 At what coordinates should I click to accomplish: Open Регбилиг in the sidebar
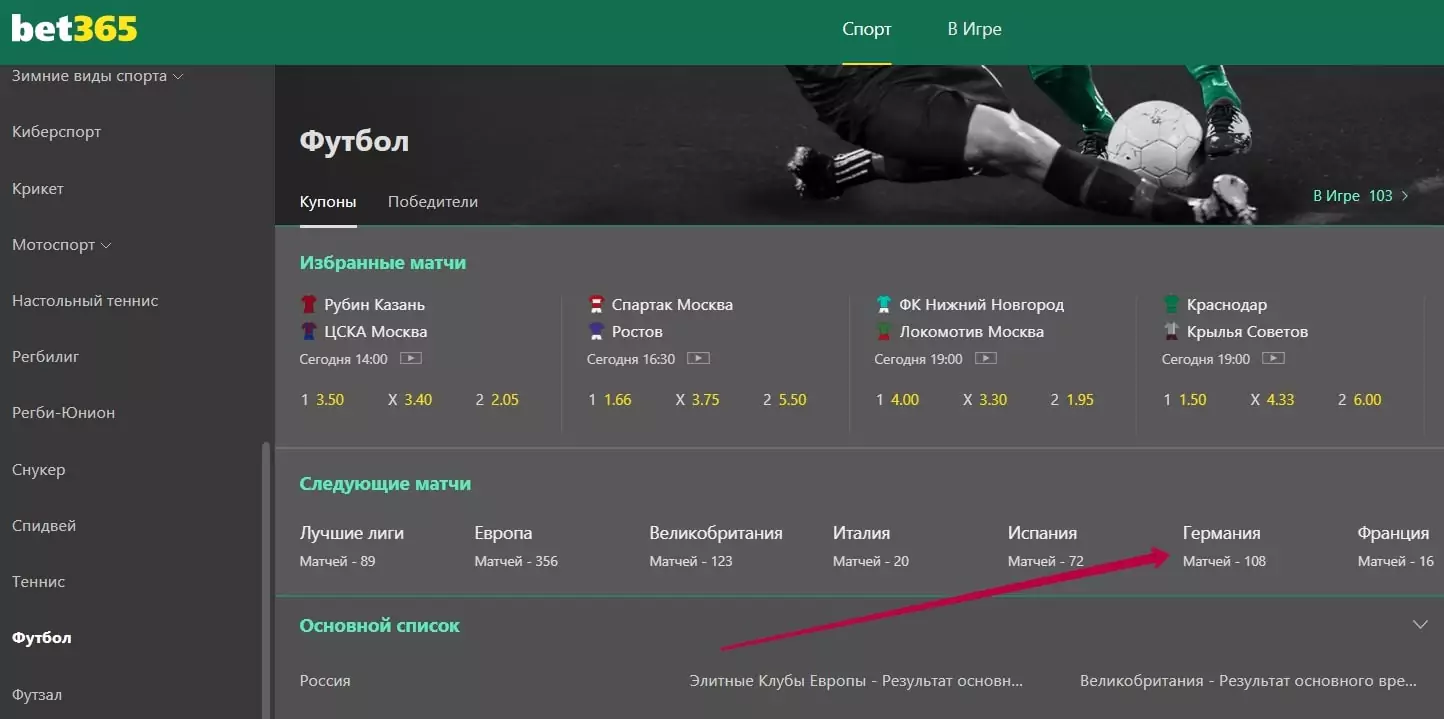point(46,357)
